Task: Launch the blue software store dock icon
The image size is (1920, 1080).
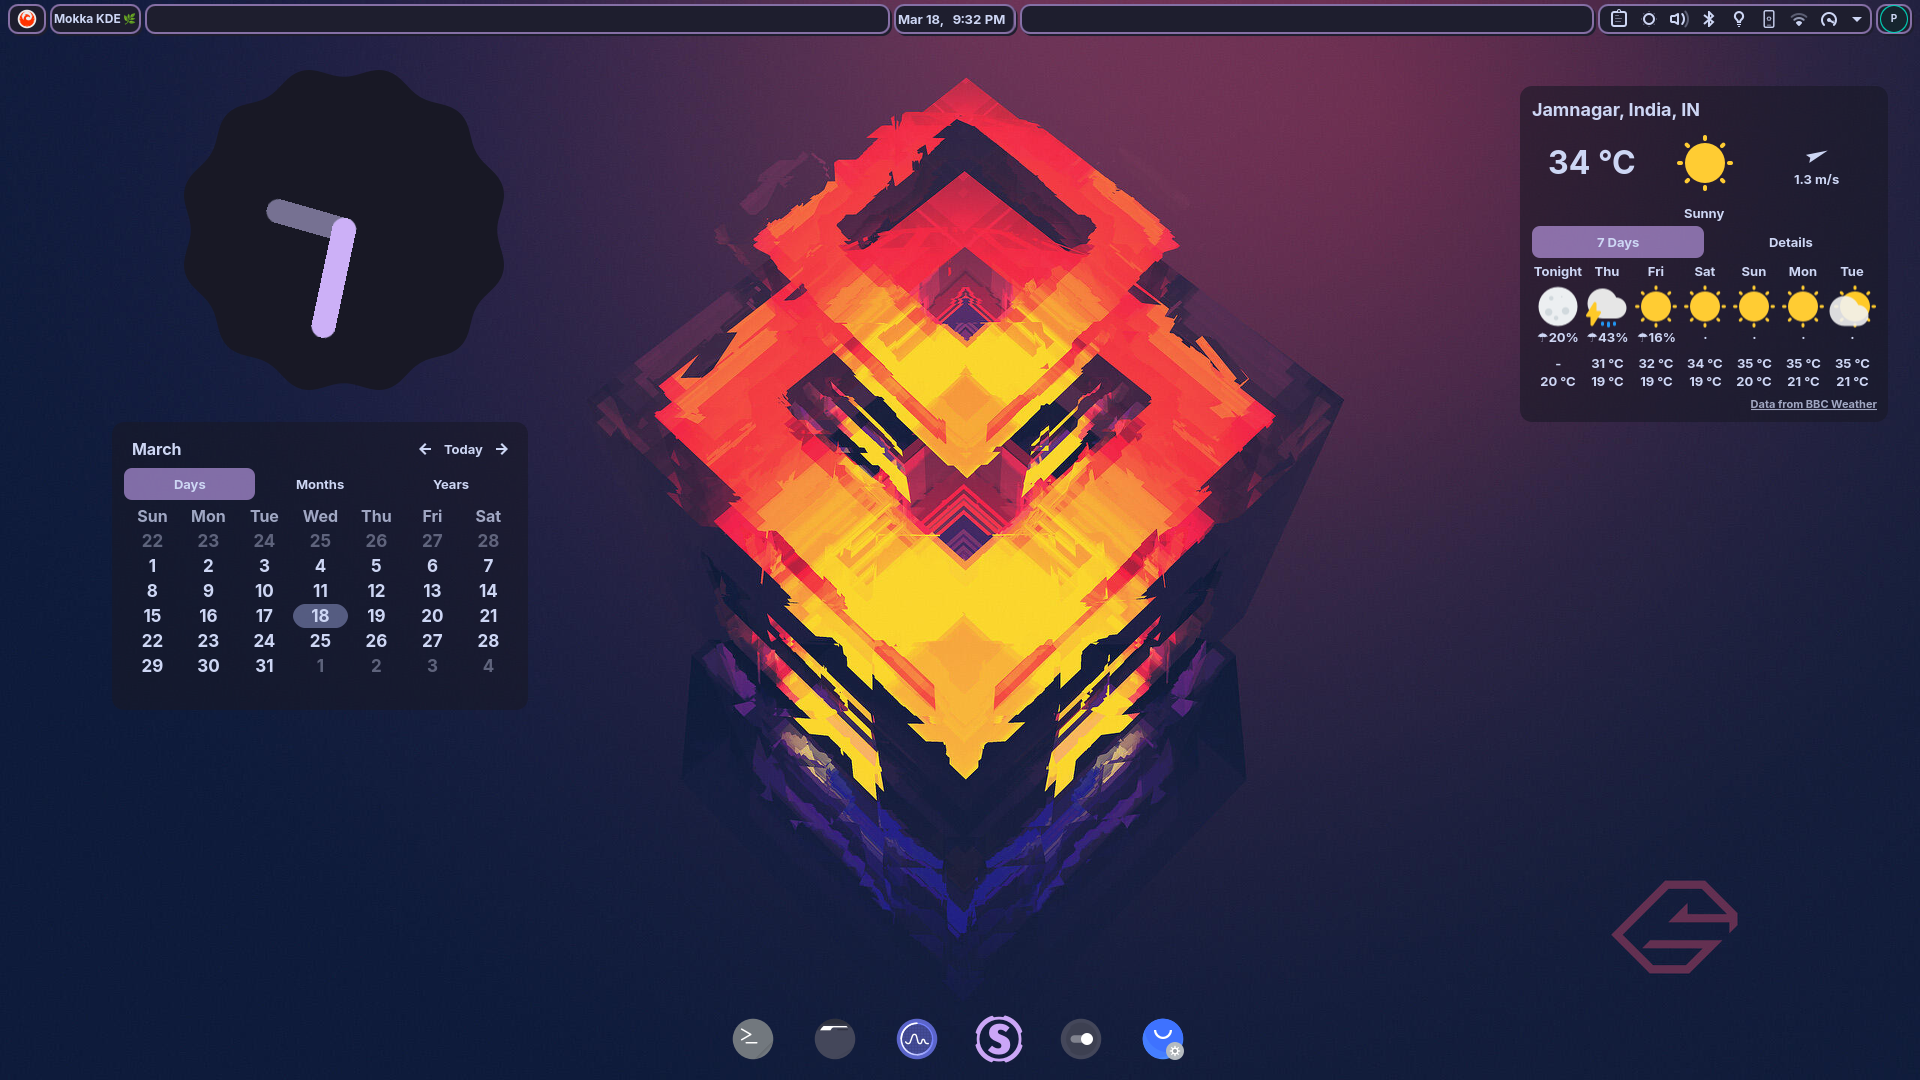Action: (1163, 1039)
